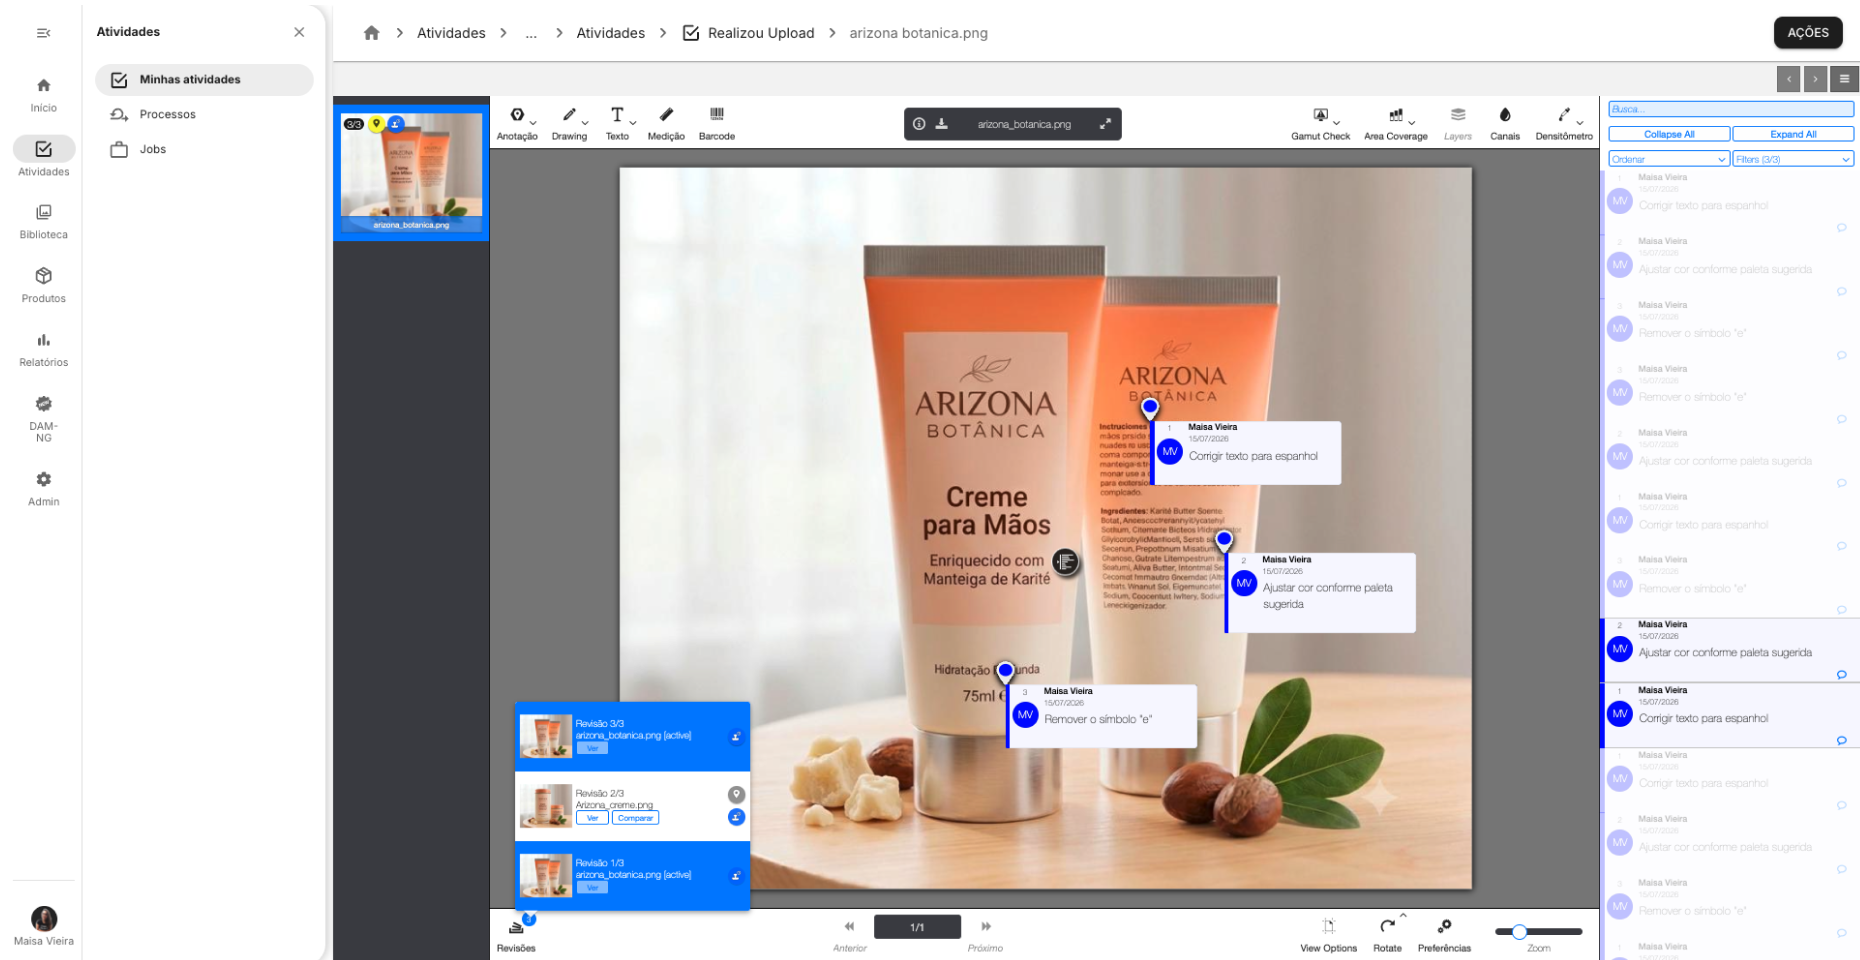Click the 1/1 page number field
The width and height of the screenshot is (1860, 960).
(917, 927)
